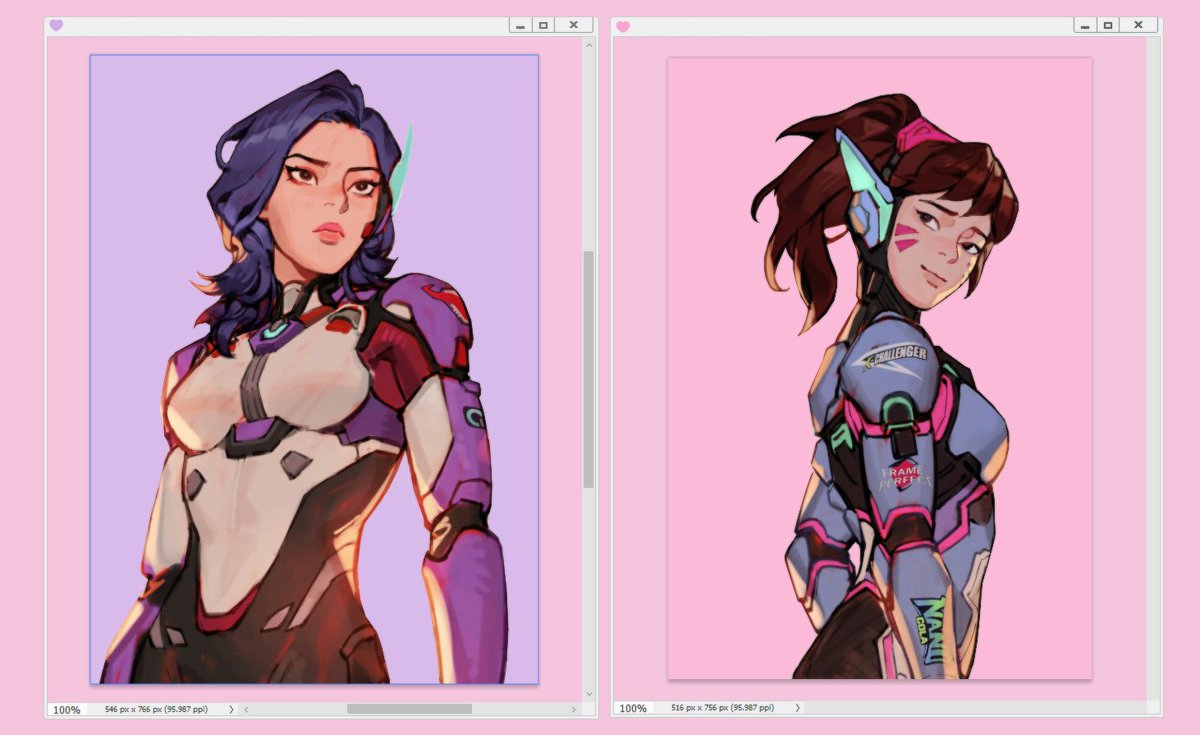Minimize the right D.Va artwork window
This screenshot has width=1200, height=735.
coord(1085,25)
